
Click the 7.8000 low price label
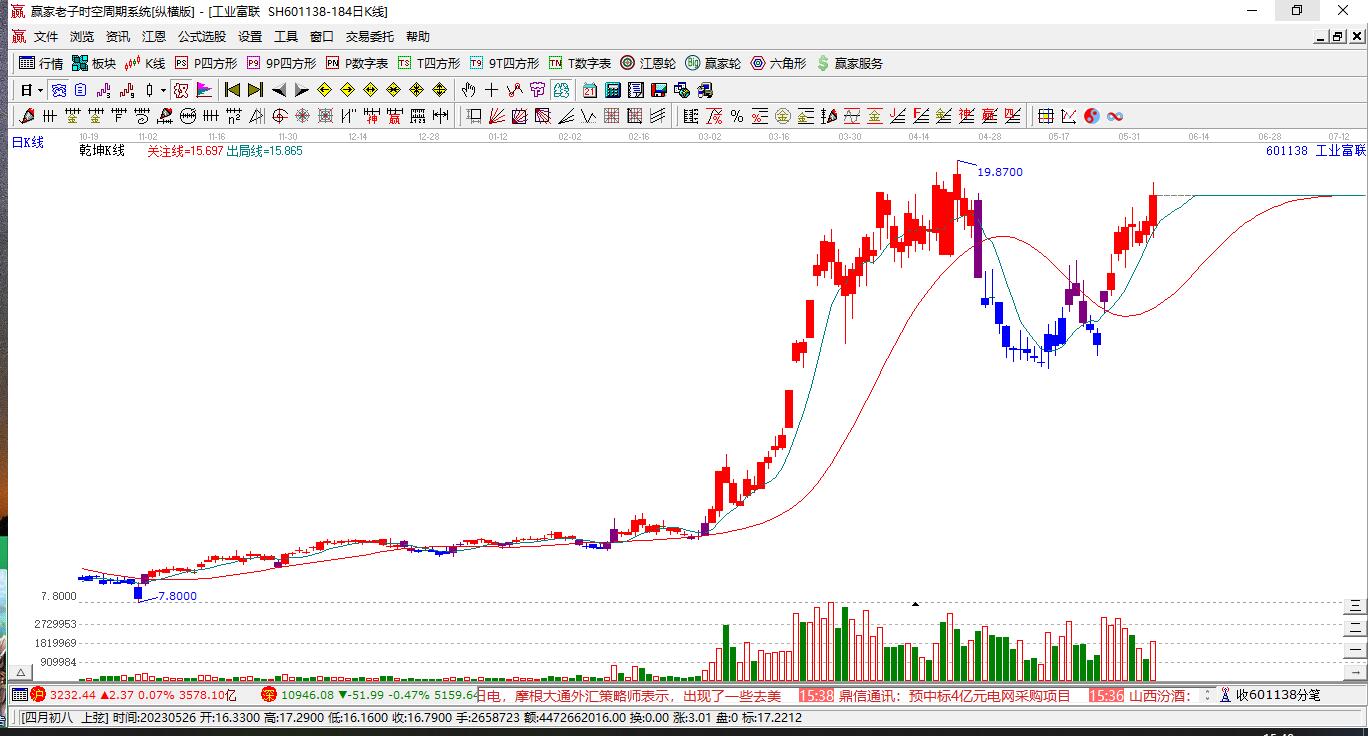coord(178,596)
